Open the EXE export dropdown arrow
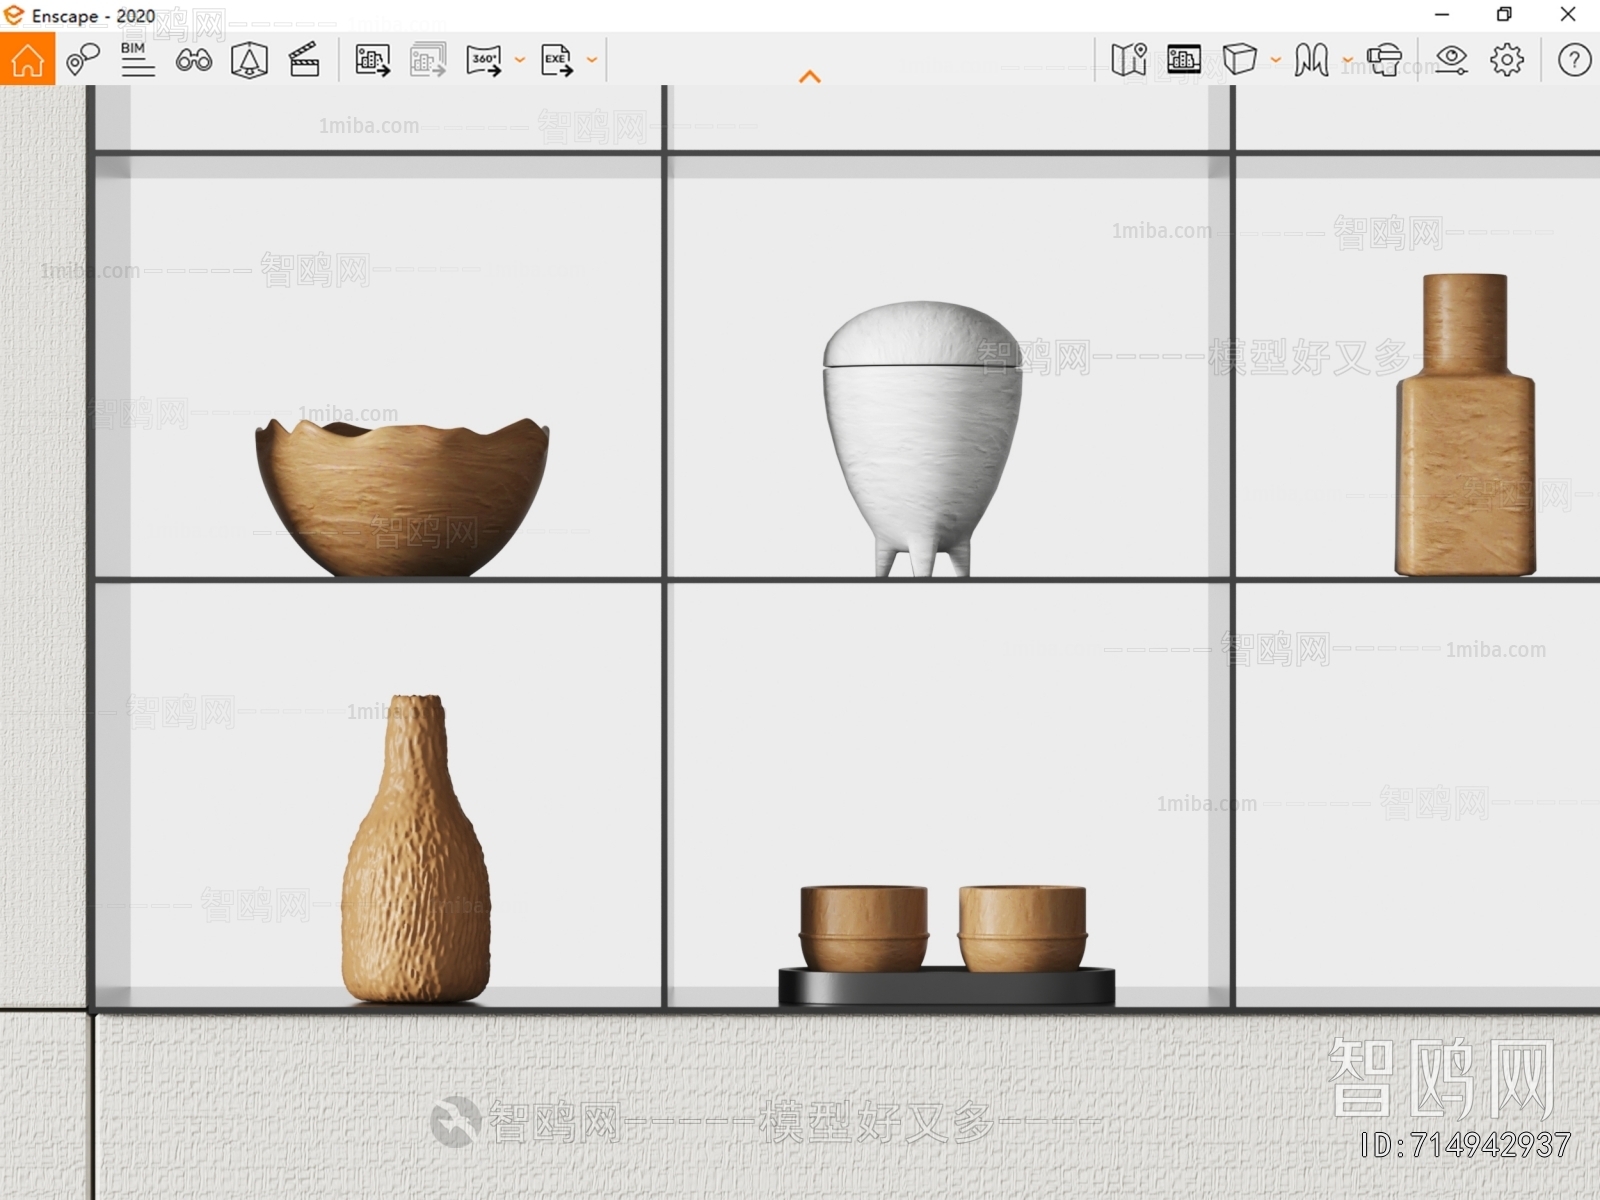1600x1200 pixels. (x=592, y=60)
